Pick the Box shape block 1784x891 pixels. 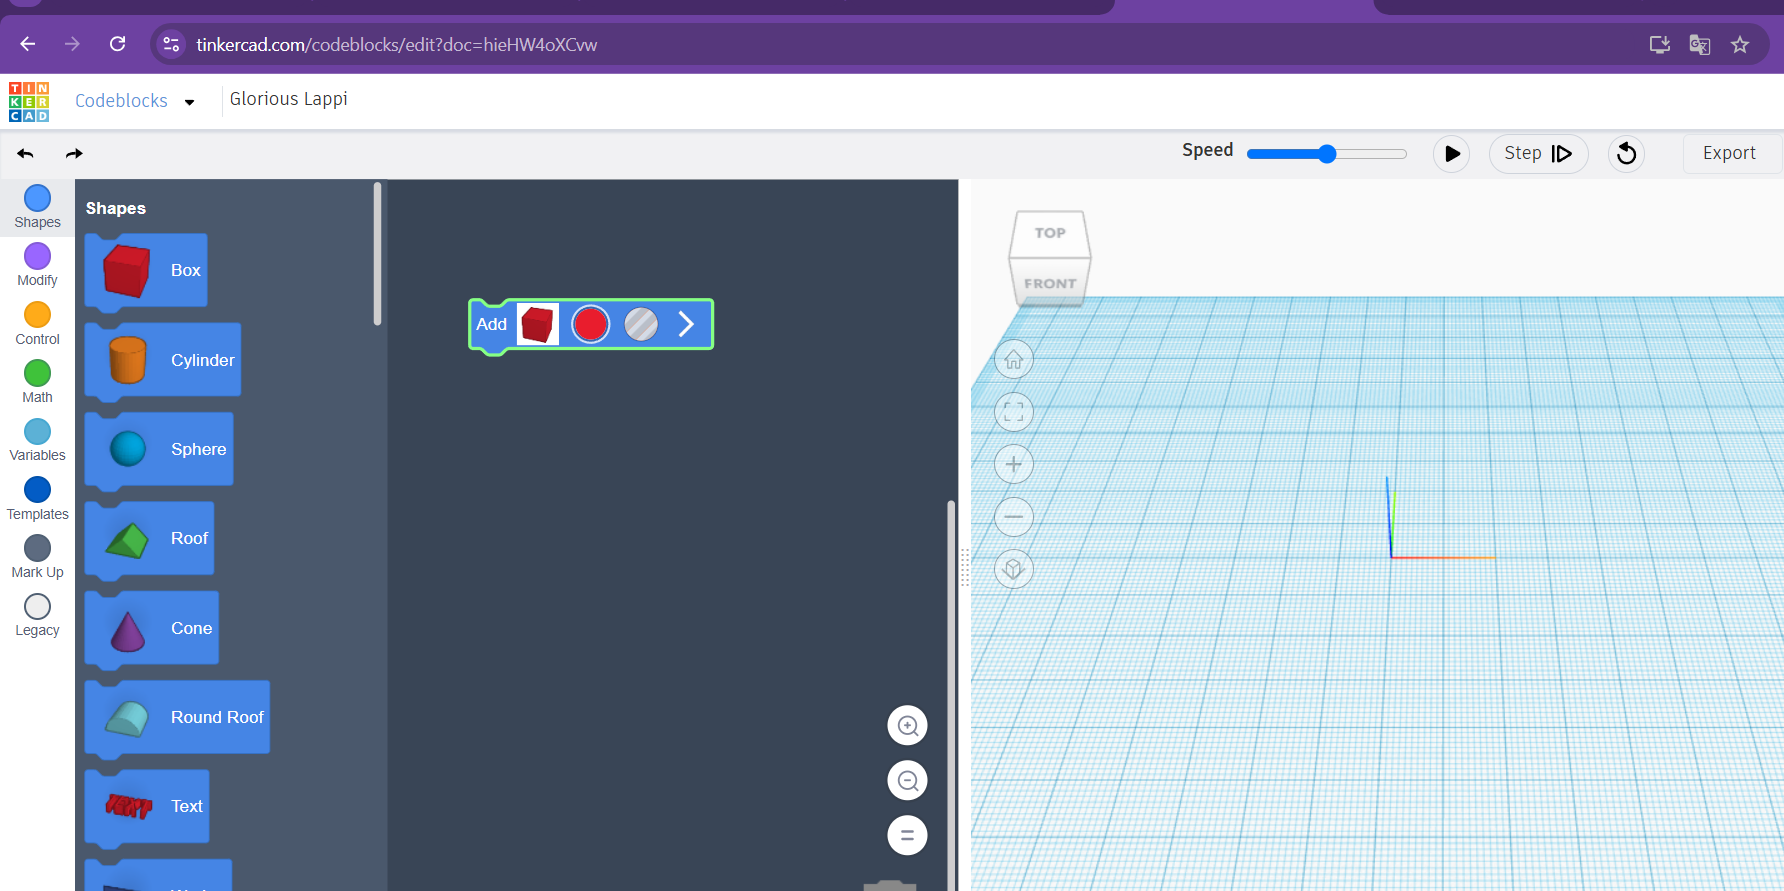click(x=146, y=270)
